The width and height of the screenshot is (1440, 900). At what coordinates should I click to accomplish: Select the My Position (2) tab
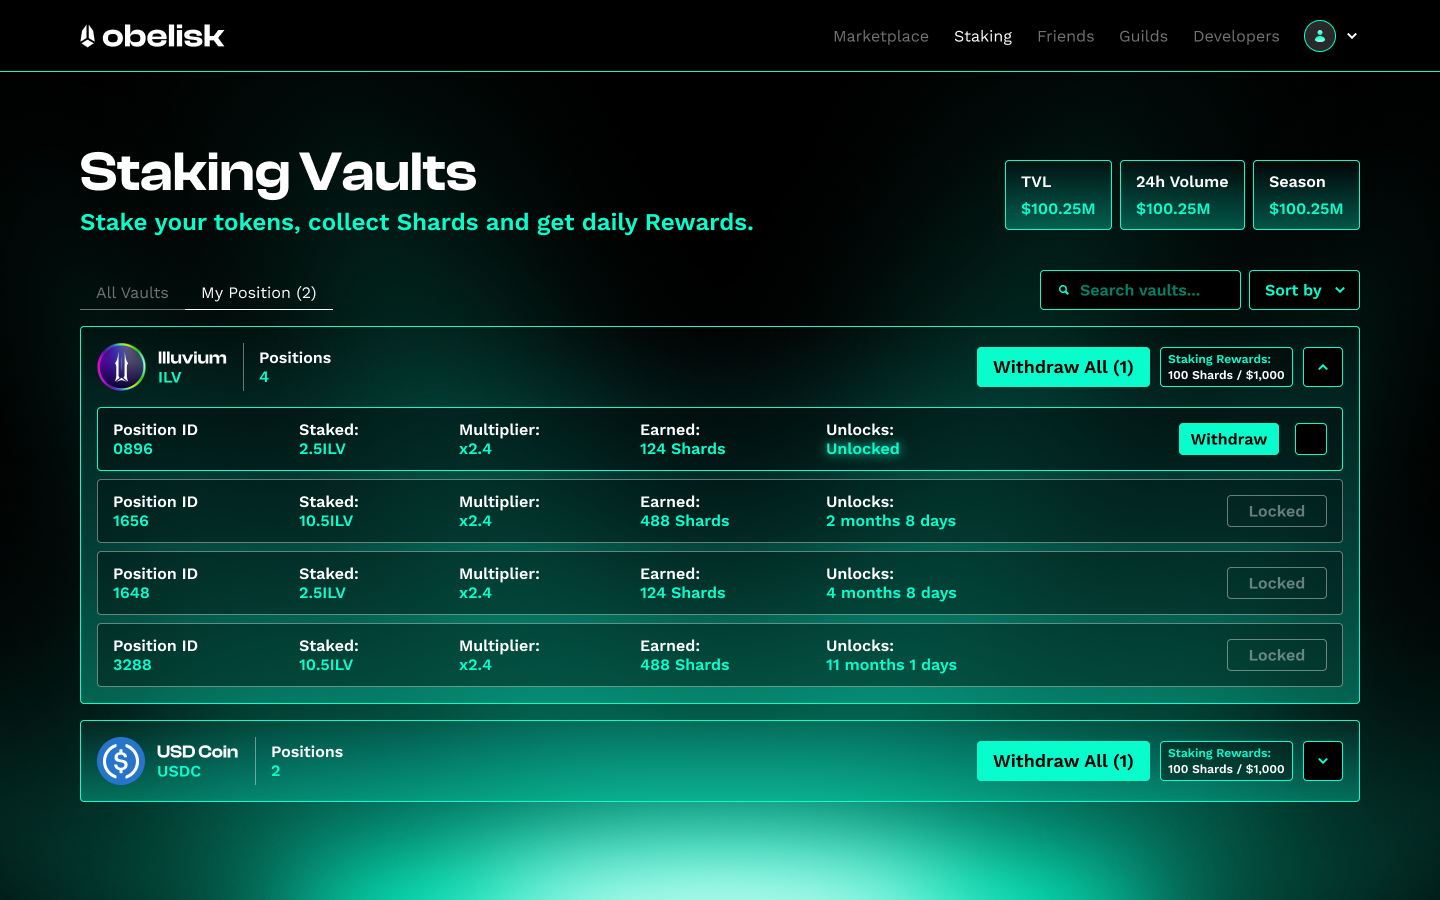pyautogui.click(x=259, y=293)
